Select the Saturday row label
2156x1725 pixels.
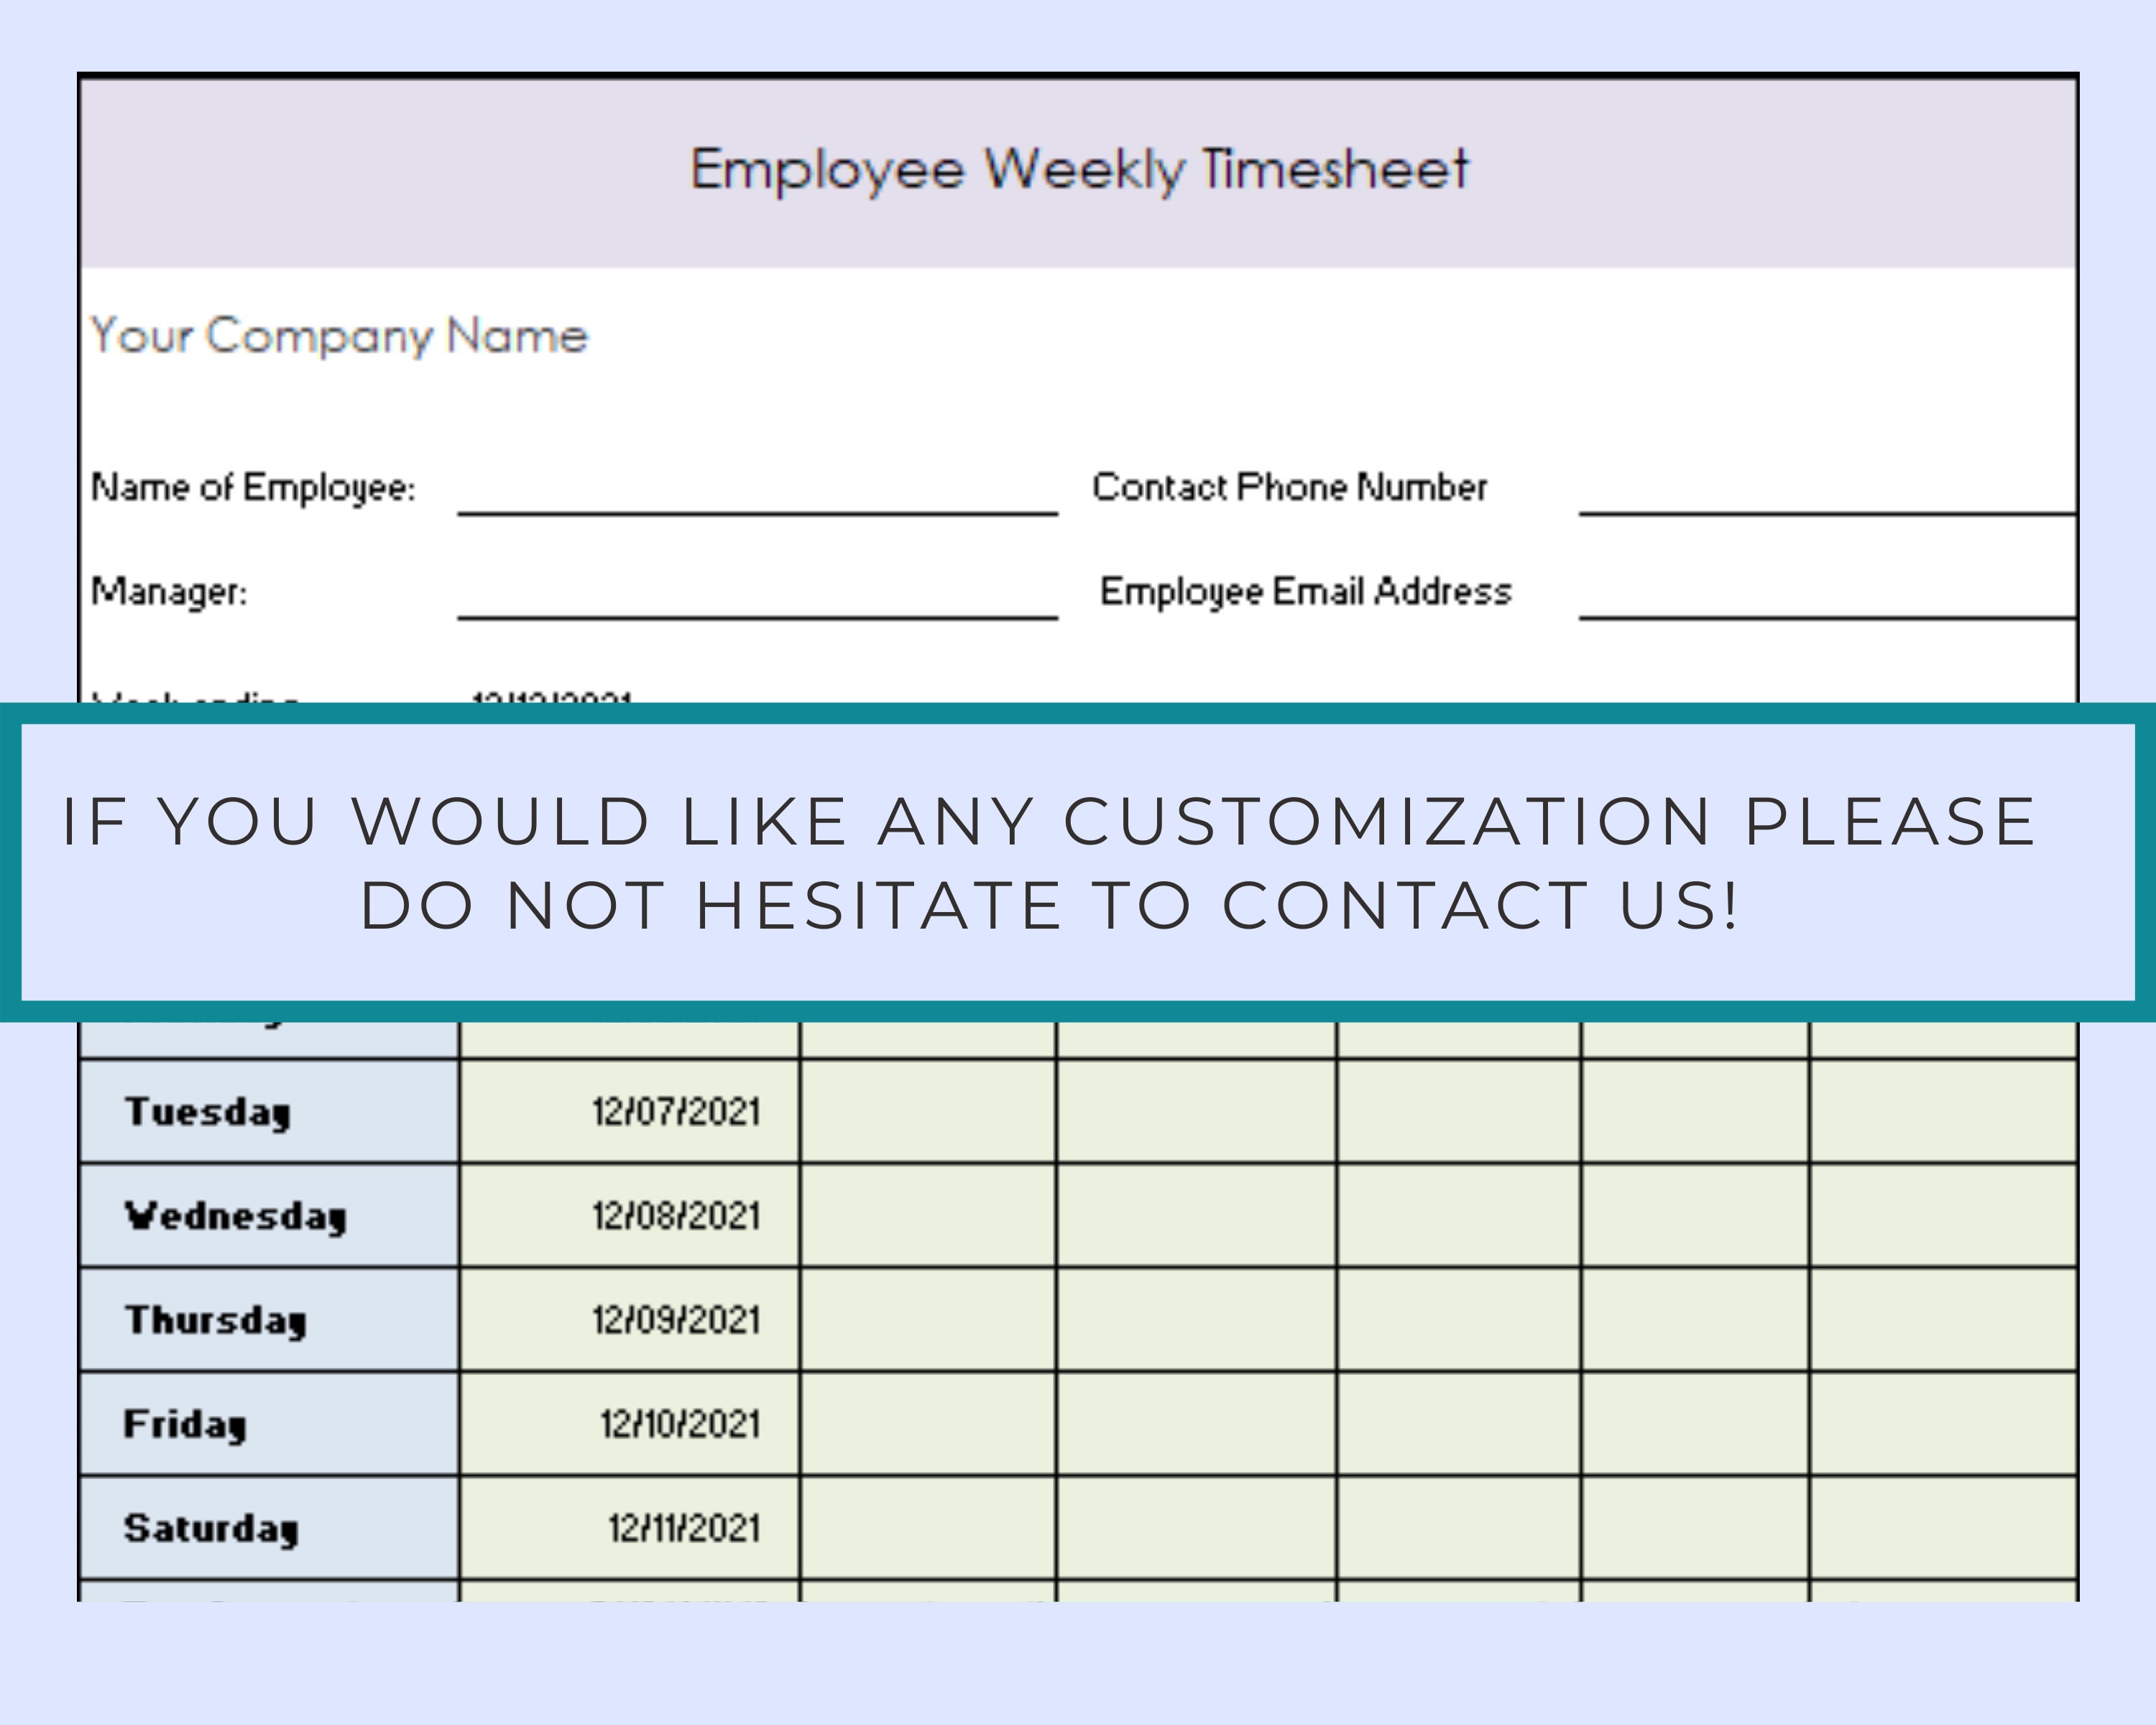[x=210, y=1527]
